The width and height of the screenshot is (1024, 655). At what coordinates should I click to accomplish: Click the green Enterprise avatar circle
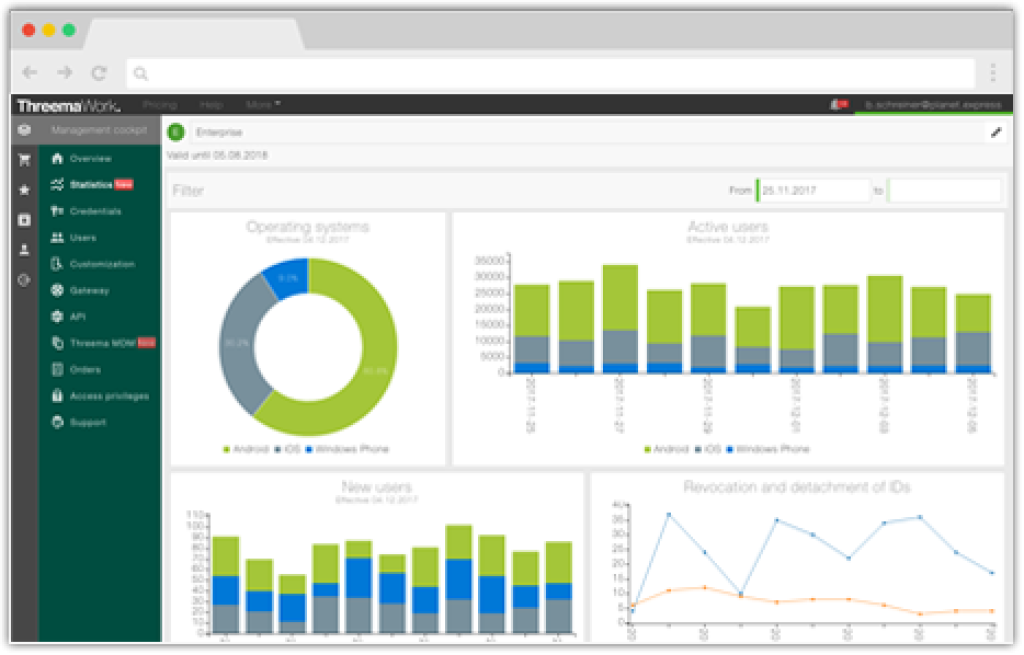[x=177, y=132]
